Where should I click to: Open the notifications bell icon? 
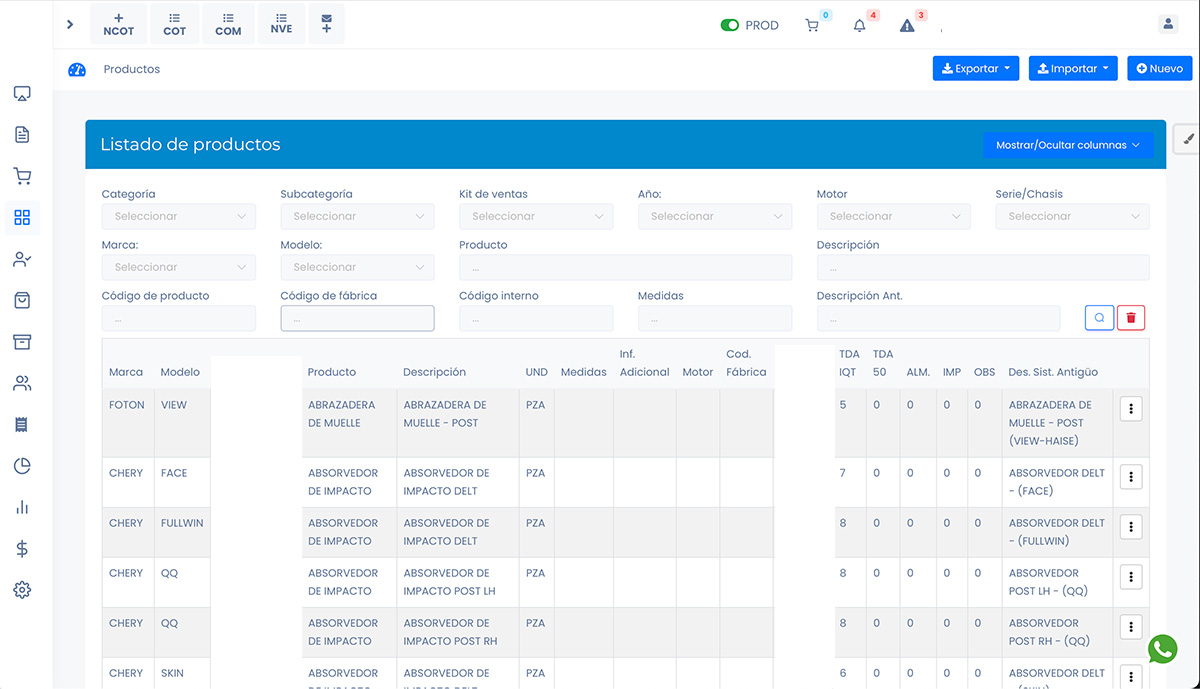coord(859,26)
